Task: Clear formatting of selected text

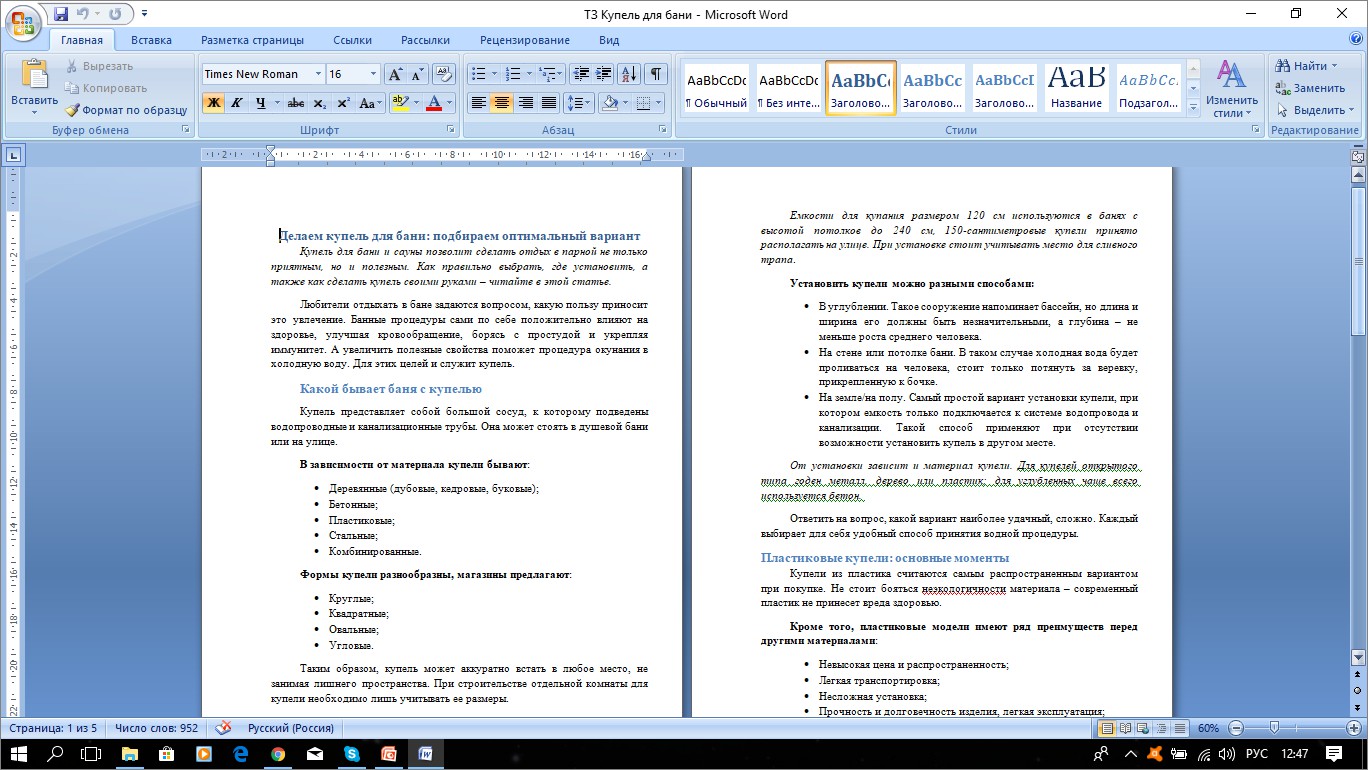Action: (x=444, y=74)
